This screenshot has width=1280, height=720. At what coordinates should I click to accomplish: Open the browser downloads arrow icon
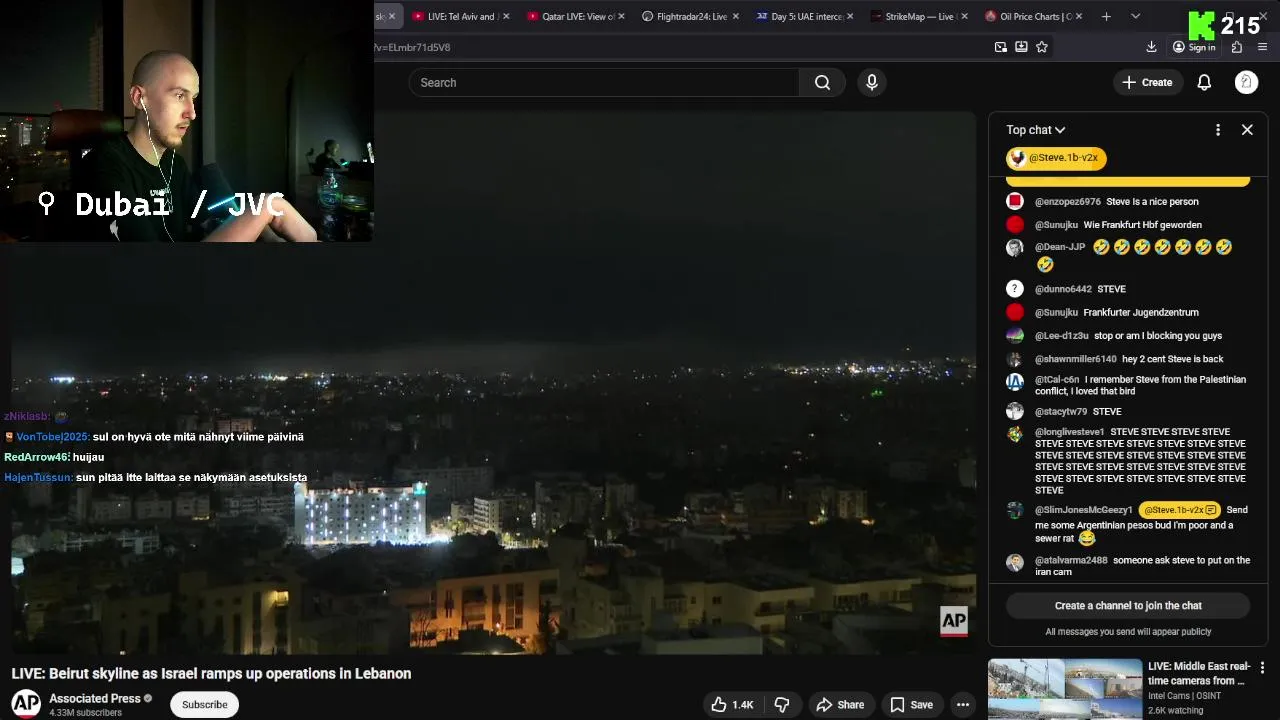[x=1151, y=47]
